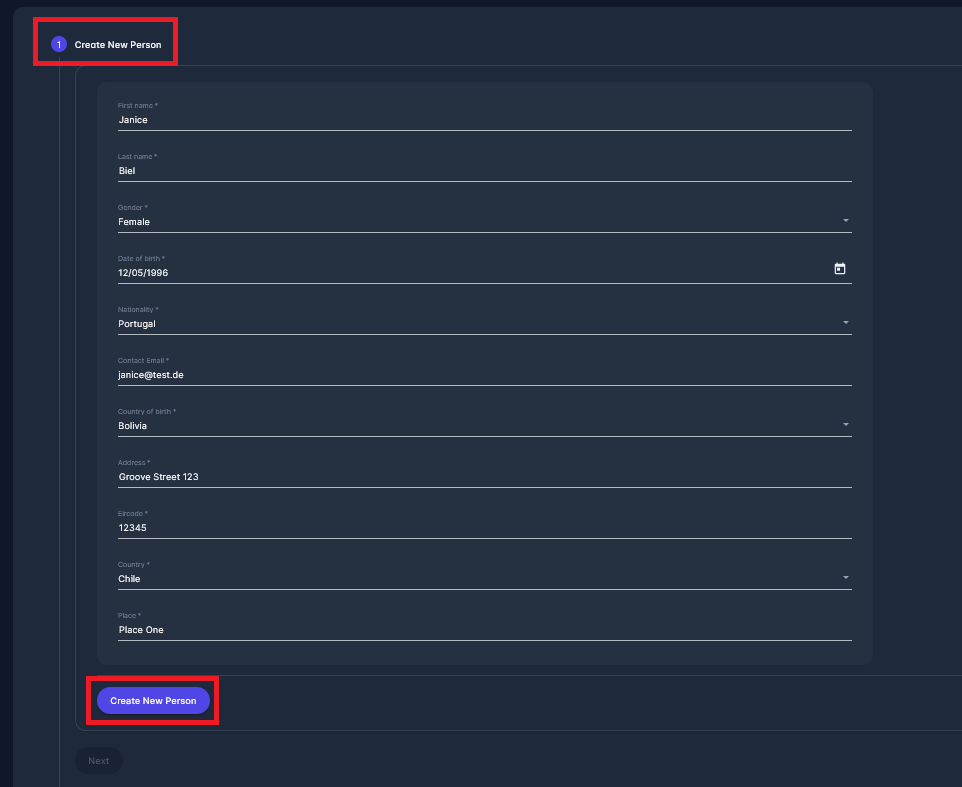Open the date of birth calendar picker
Screen dimensions: 962x787
pos(840,269)
